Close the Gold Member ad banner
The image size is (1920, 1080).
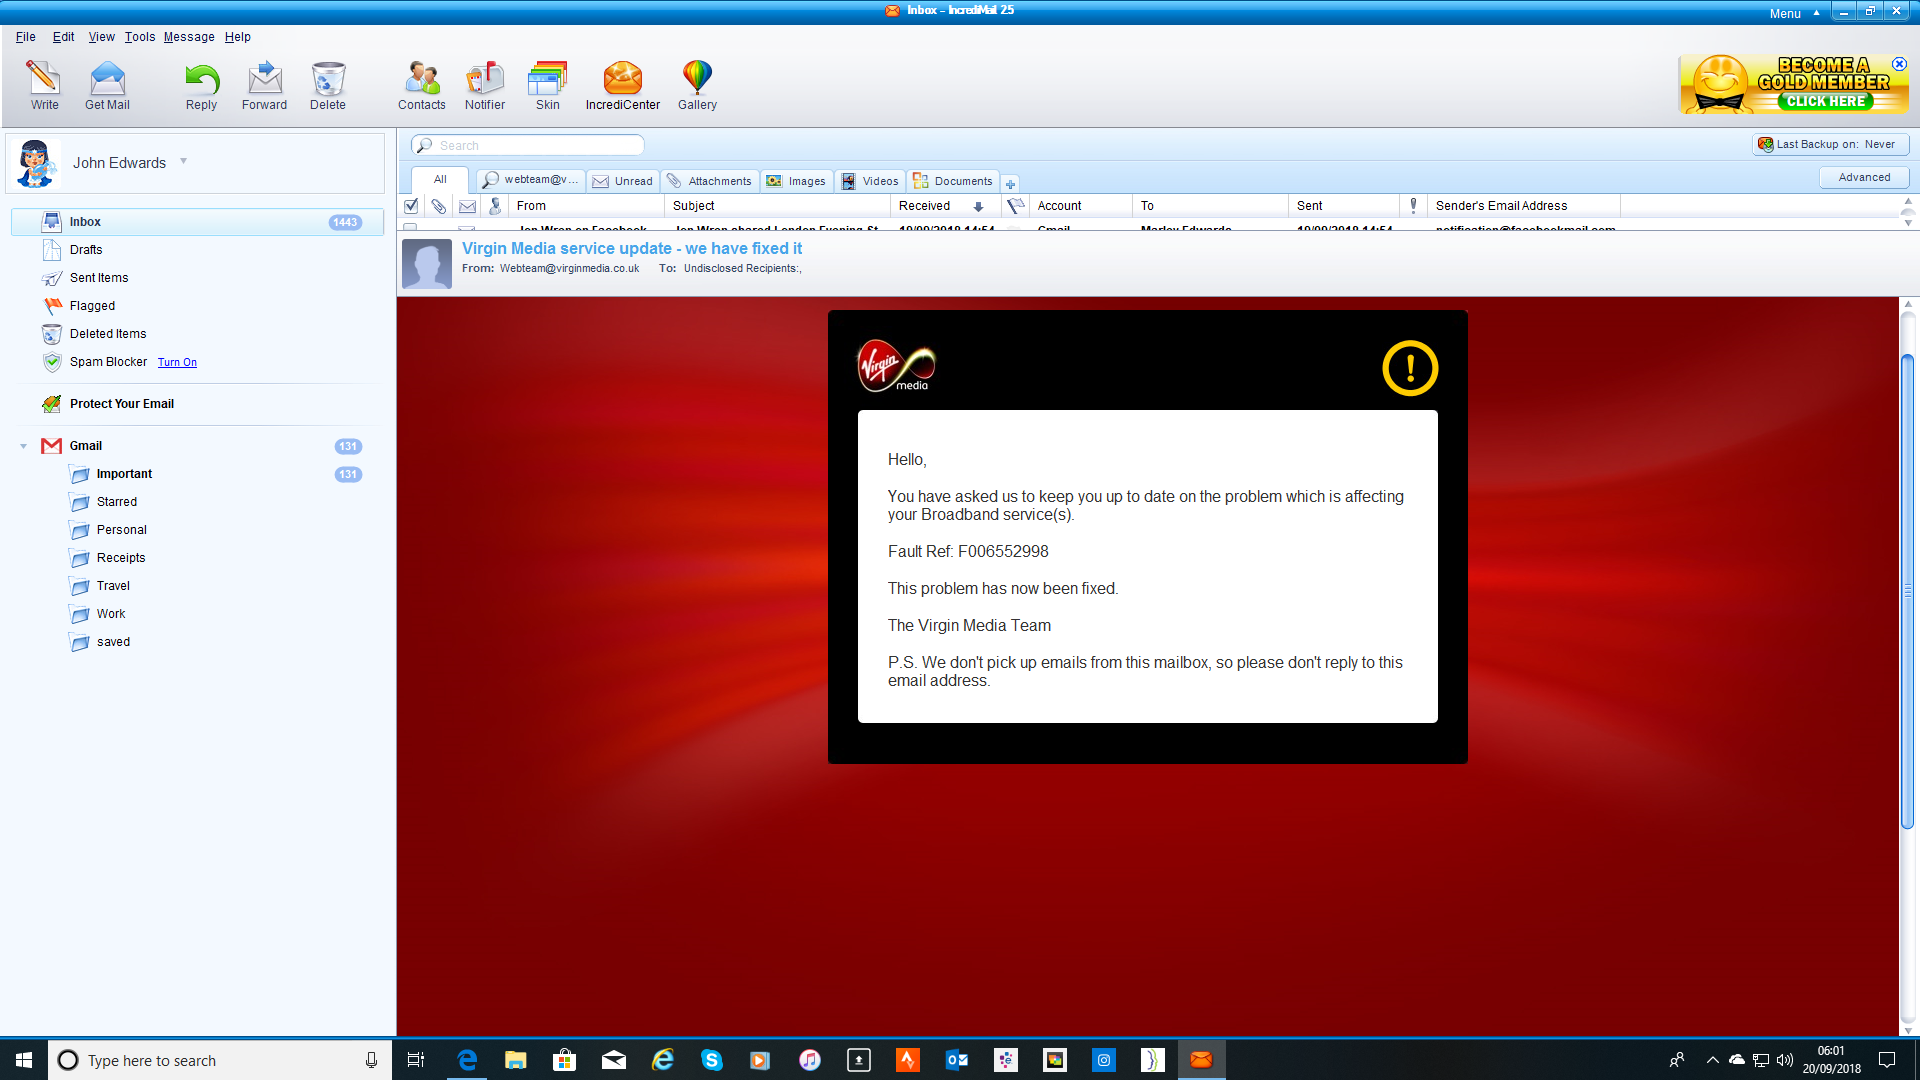(1899, 64)
